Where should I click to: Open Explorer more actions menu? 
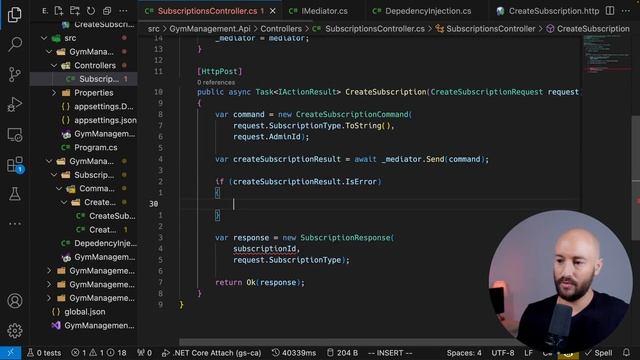[x=123, y=11]
